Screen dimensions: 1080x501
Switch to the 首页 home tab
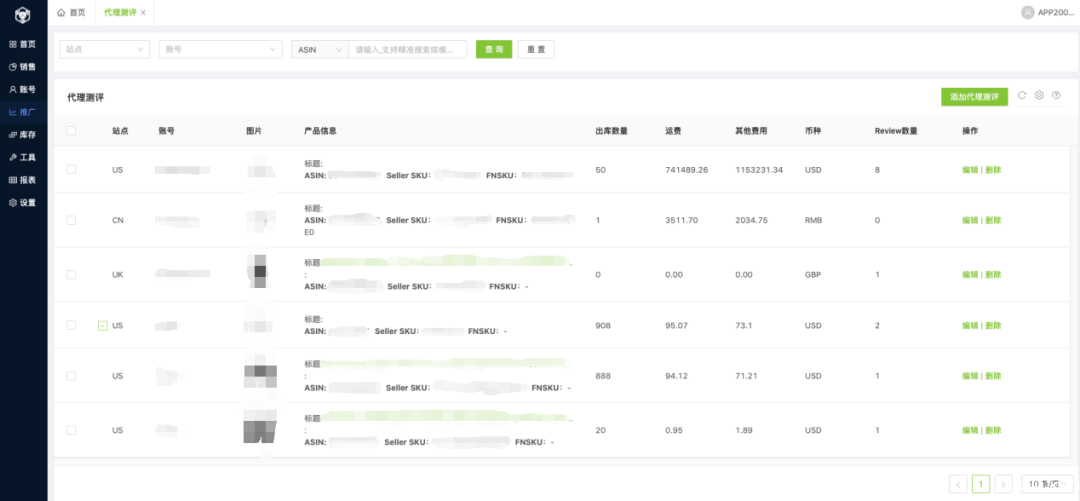pos(71,12)
